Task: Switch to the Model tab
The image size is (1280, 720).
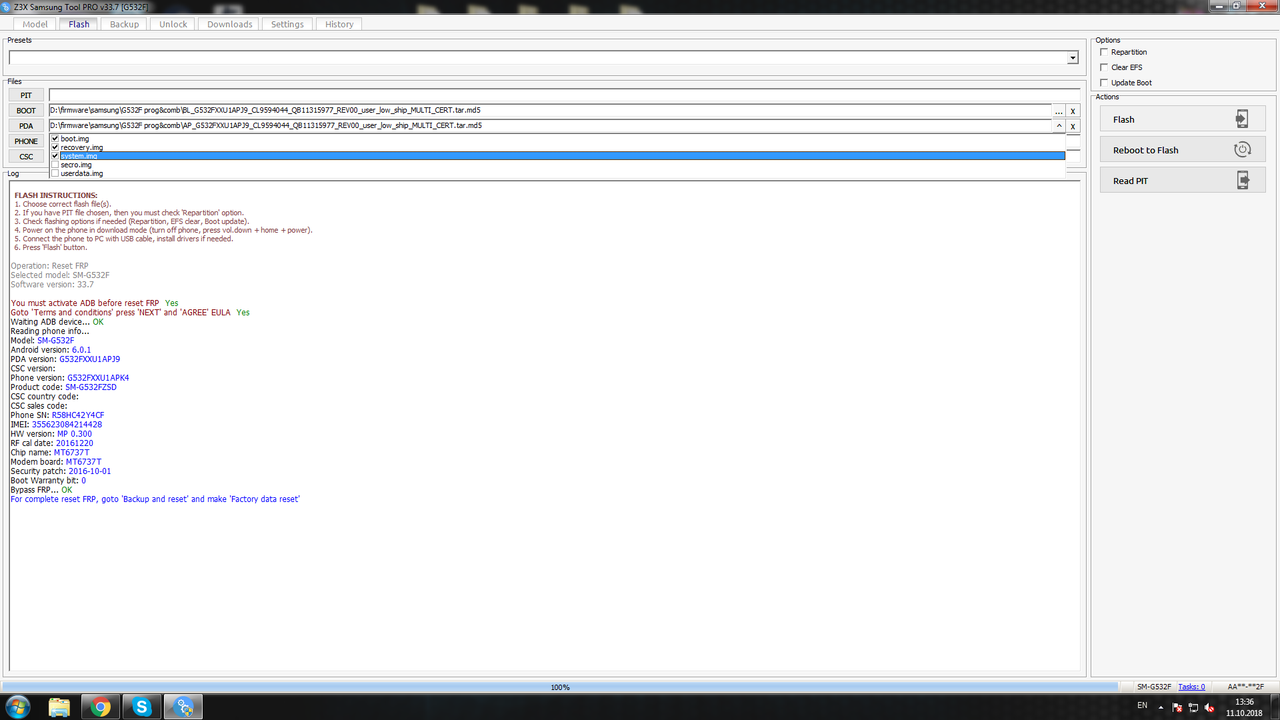Action: [x=34, y=24]
